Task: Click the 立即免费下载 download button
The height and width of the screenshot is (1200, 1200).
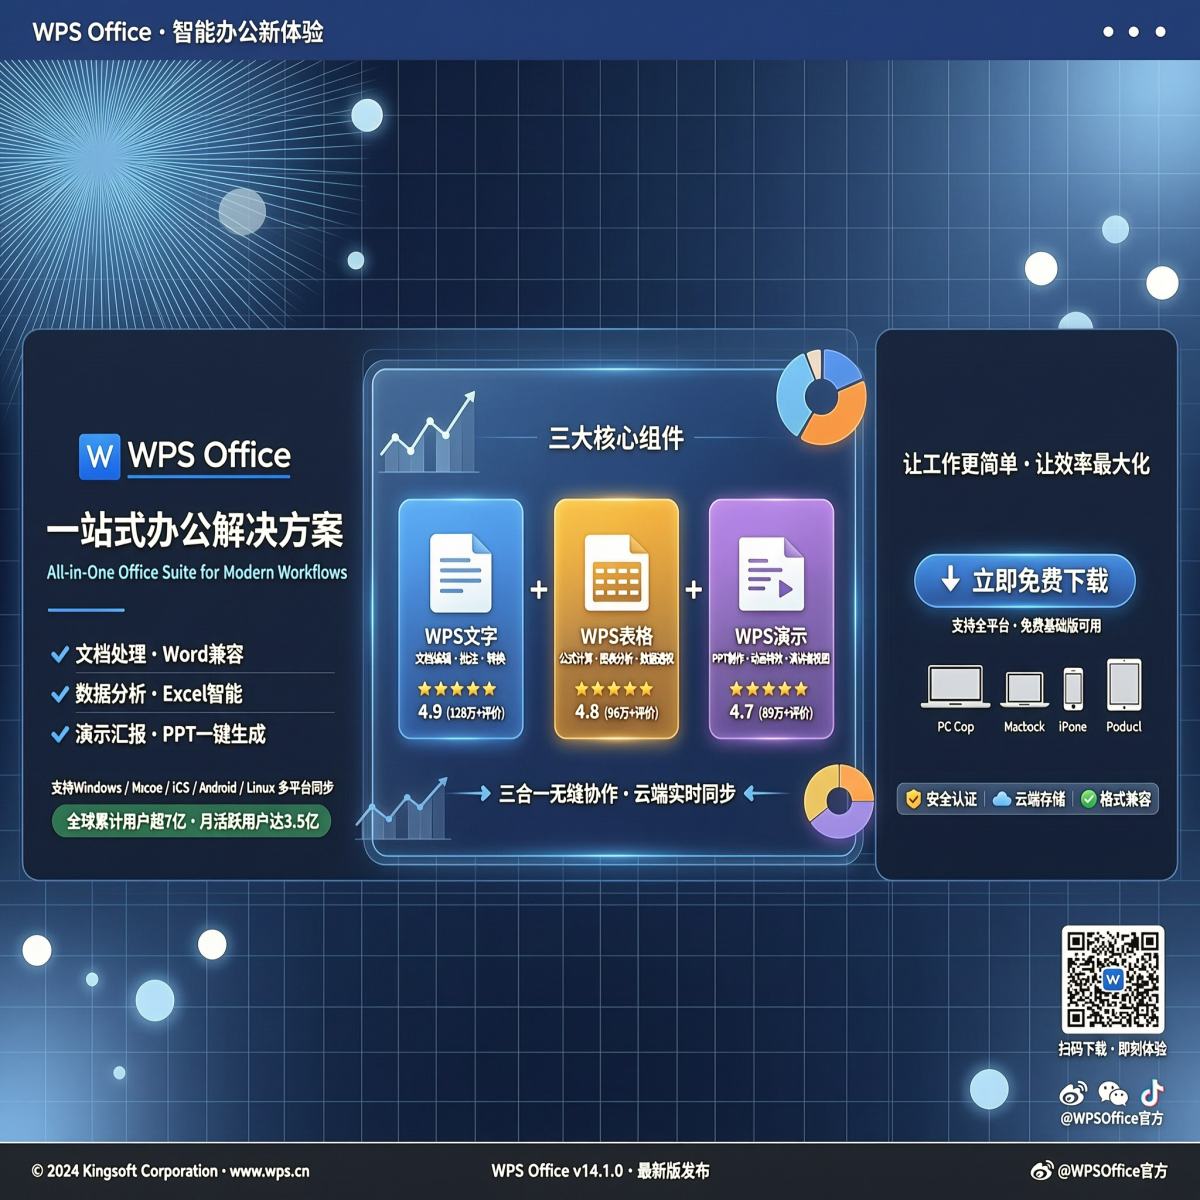Action: pyautogui.click(x=1025, y=581)
